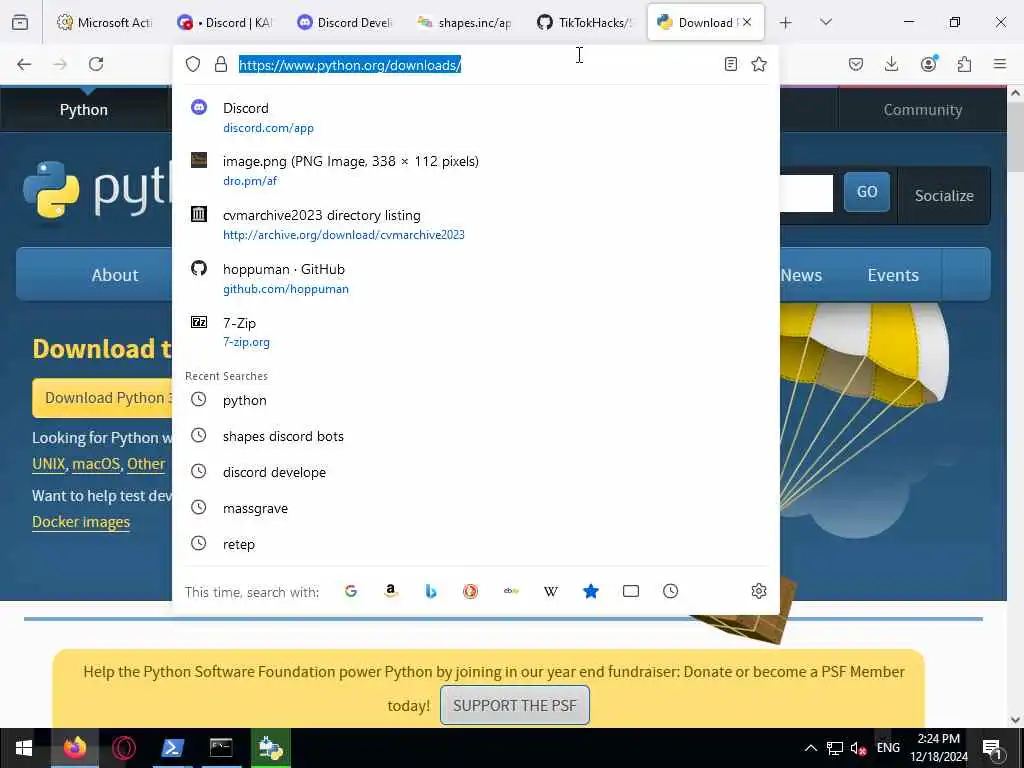Open tracking protection shield icon
The height and width of the screenshot is (768, 1024).
193,64
